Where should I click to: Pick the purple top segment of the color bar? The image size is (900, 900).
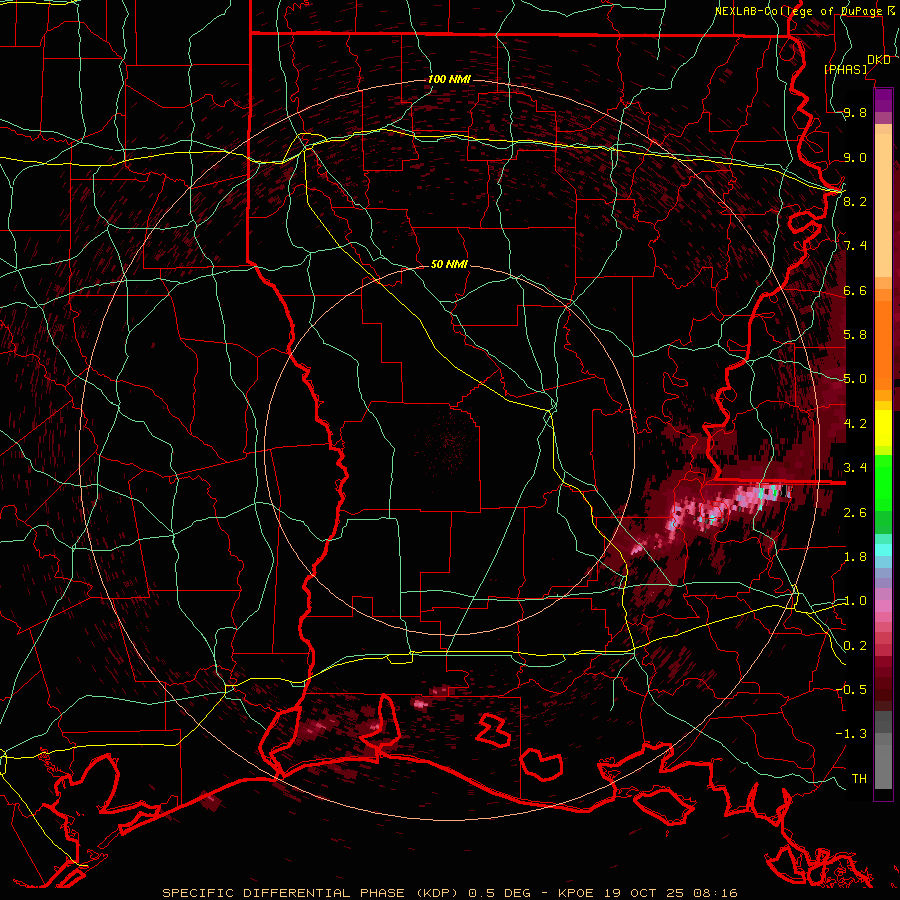tap(883, 100)
